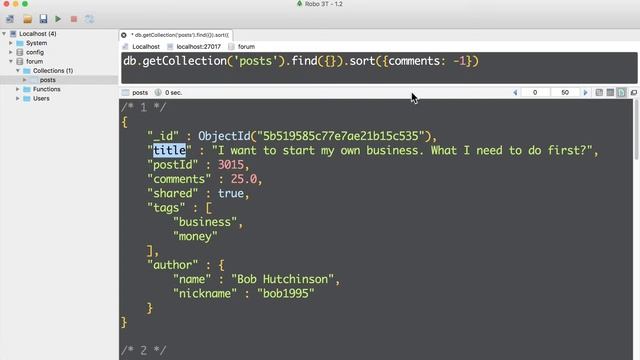Viewport: 640px width, 360px height.
Task: Click the postId value 3015
Action: 231,165
